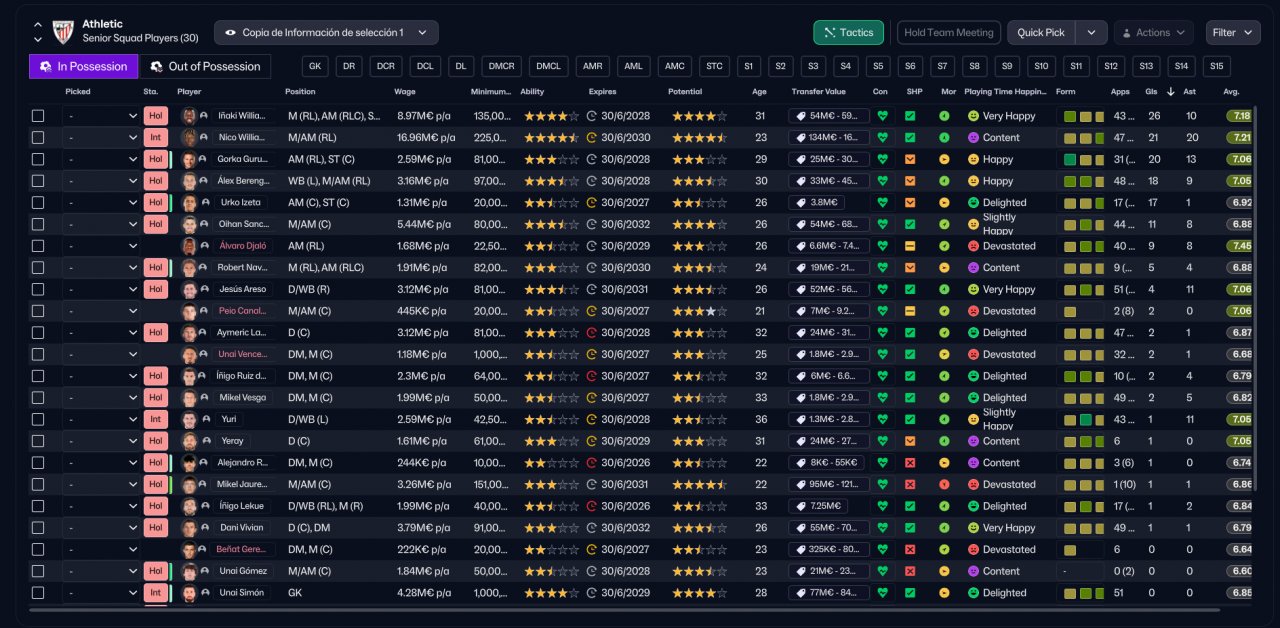
Task: Switch to the Out of Possession tab
Action: coord(205,67)
